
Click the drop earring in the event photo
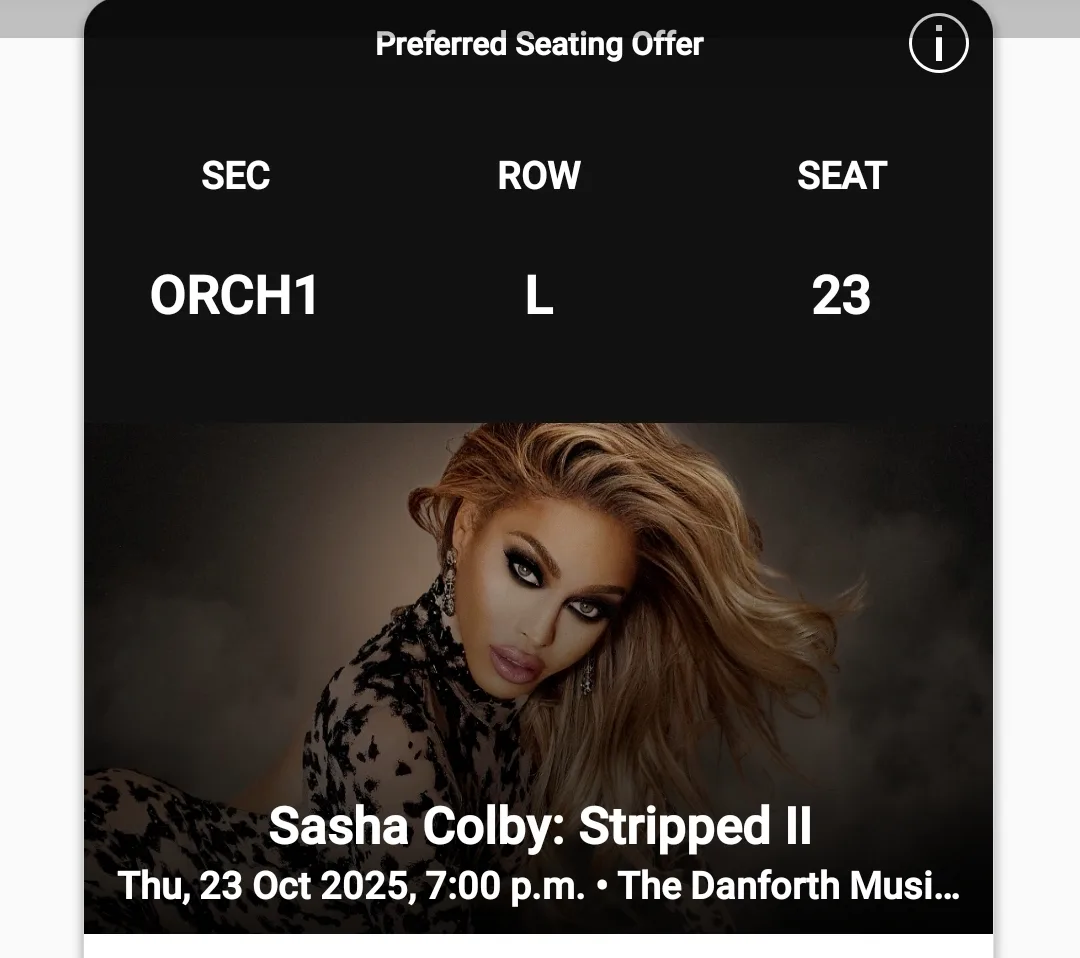tap(448, 582)
